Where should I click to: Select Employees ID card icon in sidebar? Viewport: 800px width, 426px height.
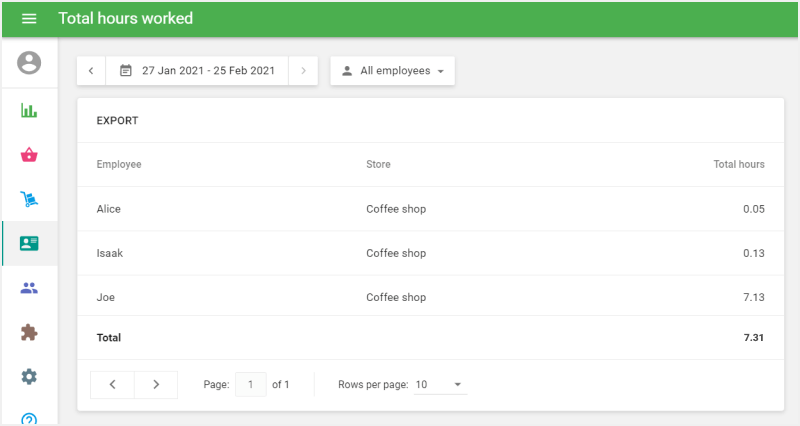coord(29,243)
